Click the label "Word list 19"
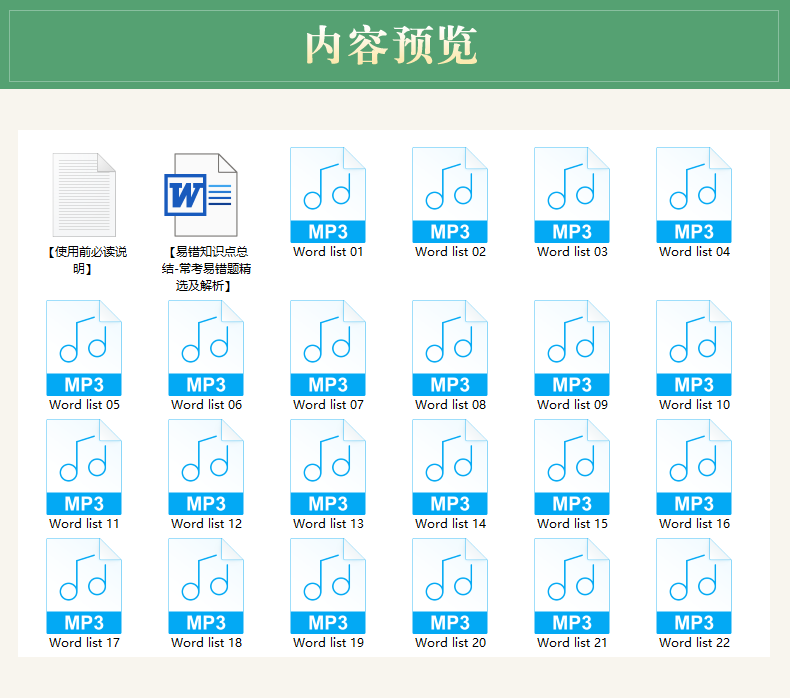790x698 pixels. [x=328, y=643]
